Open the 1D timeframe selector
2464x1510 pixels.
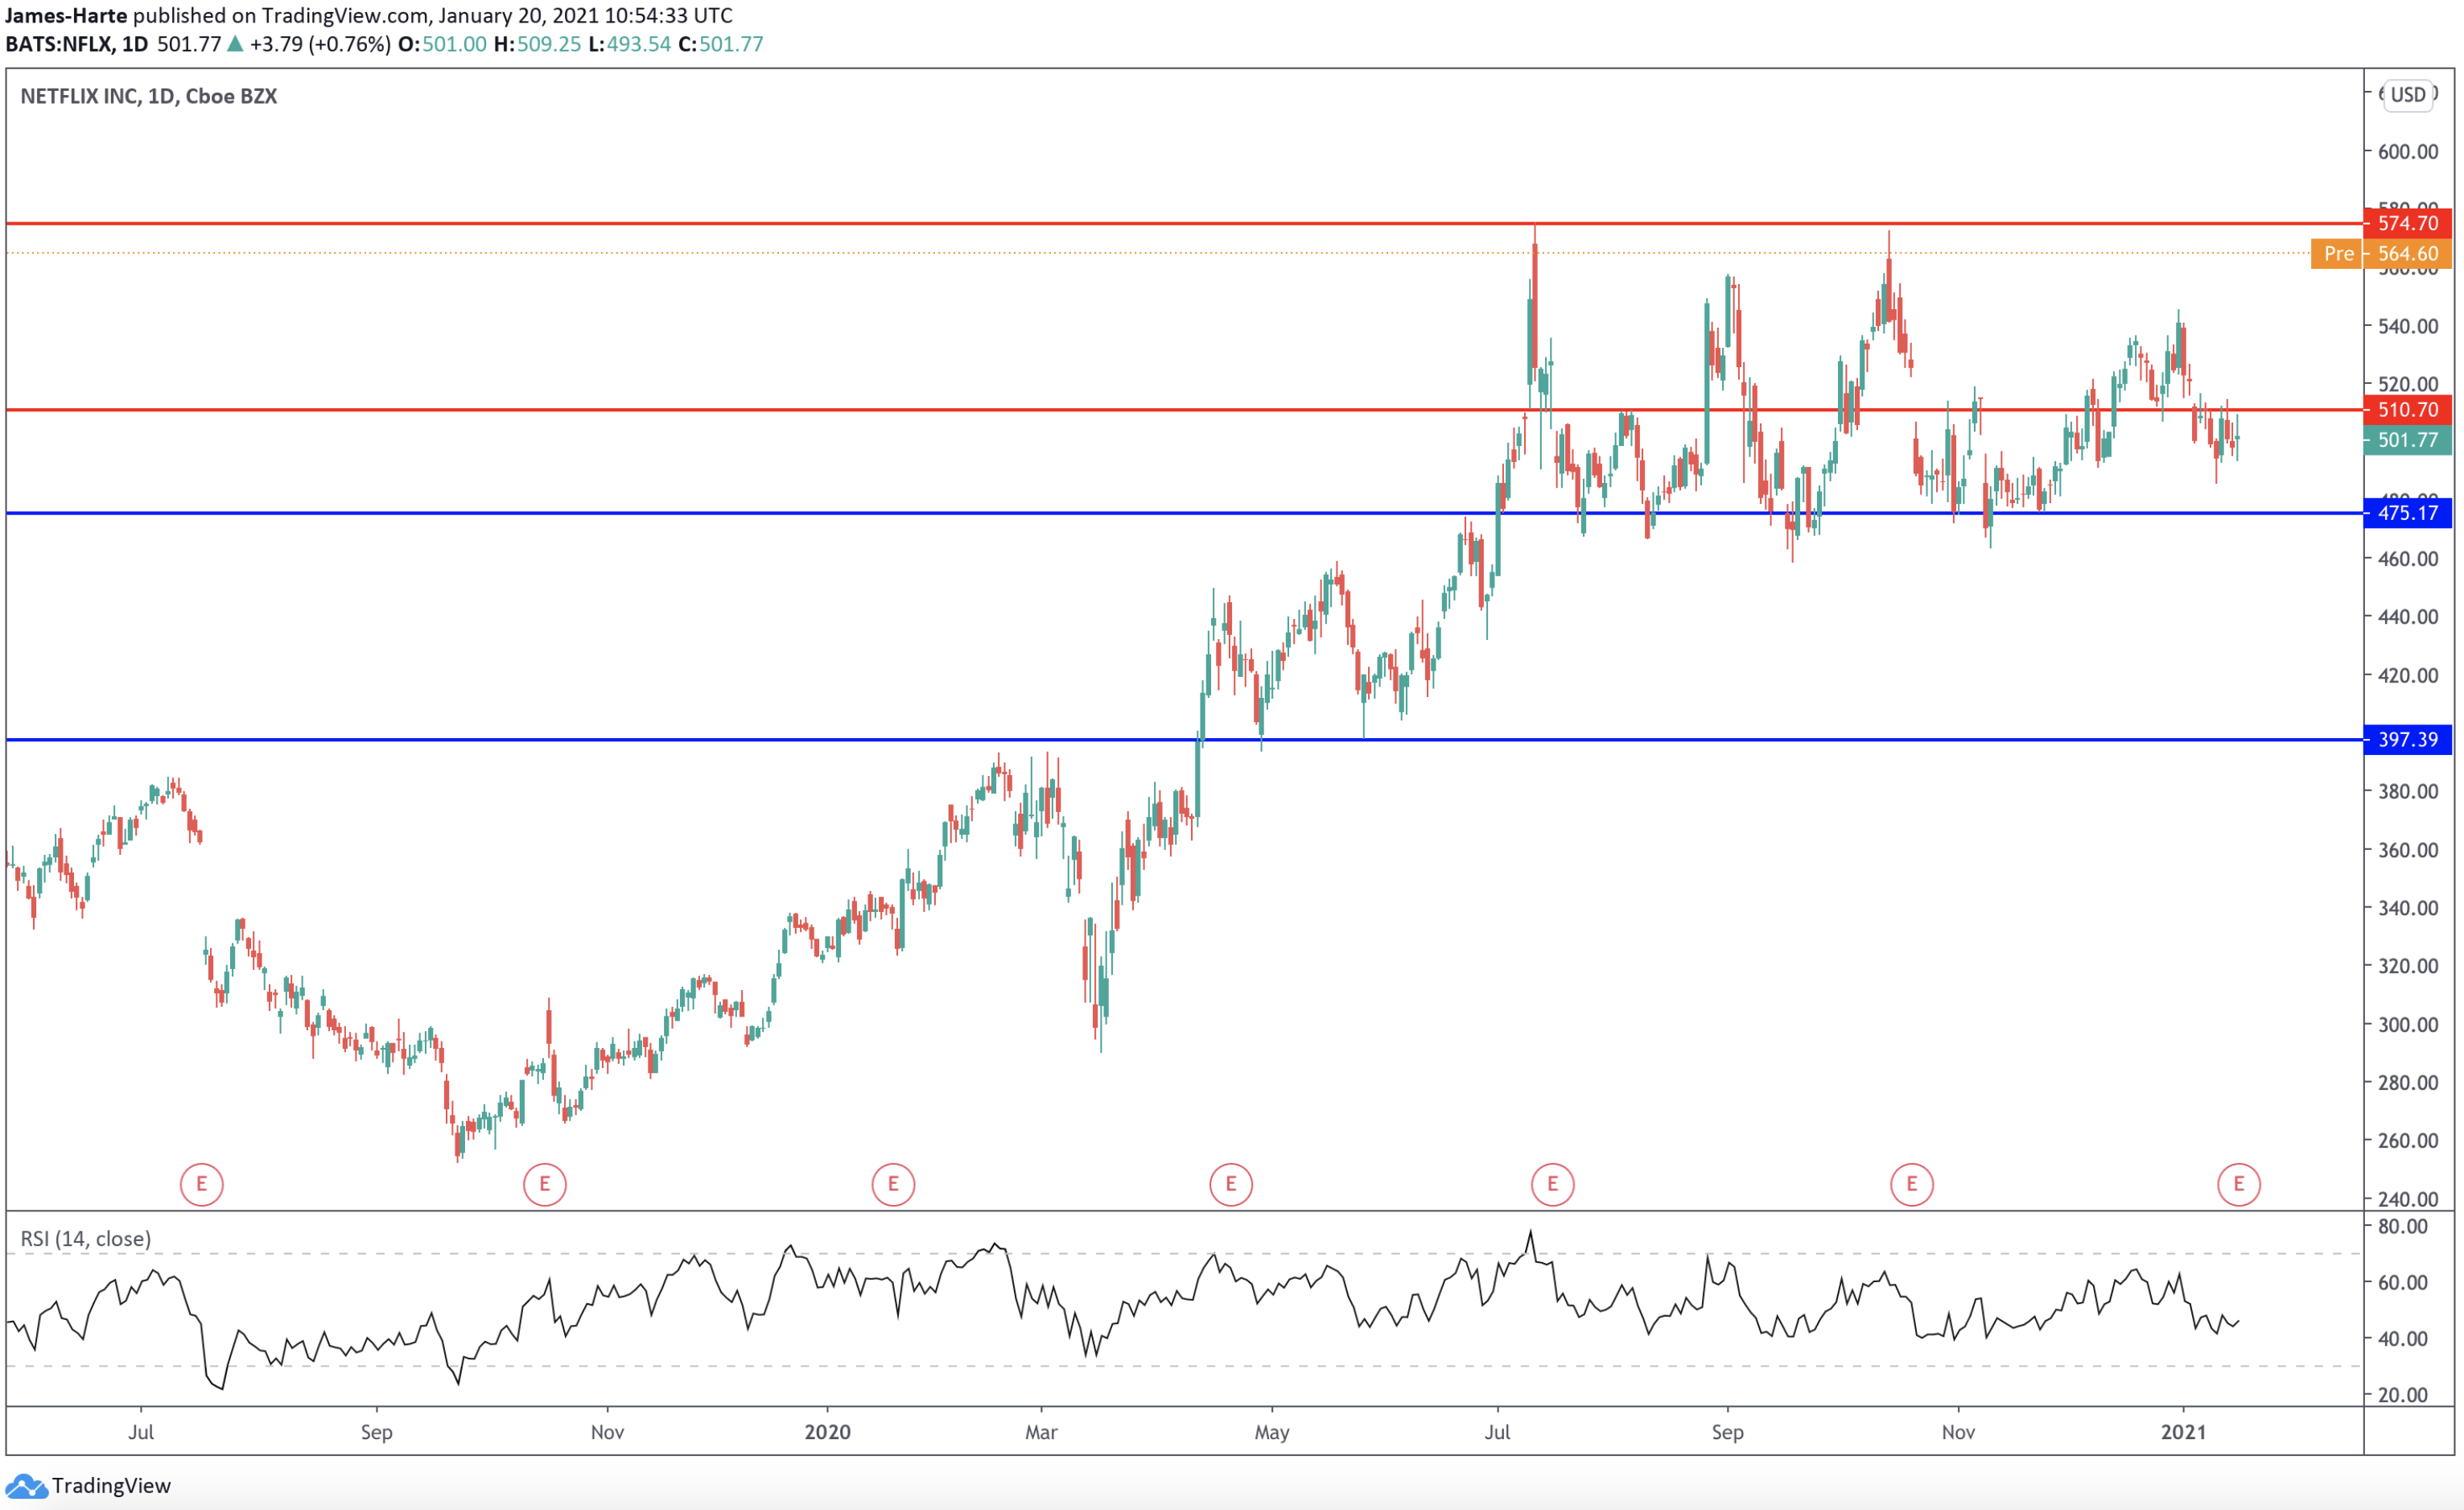click(x=137, y=44)
